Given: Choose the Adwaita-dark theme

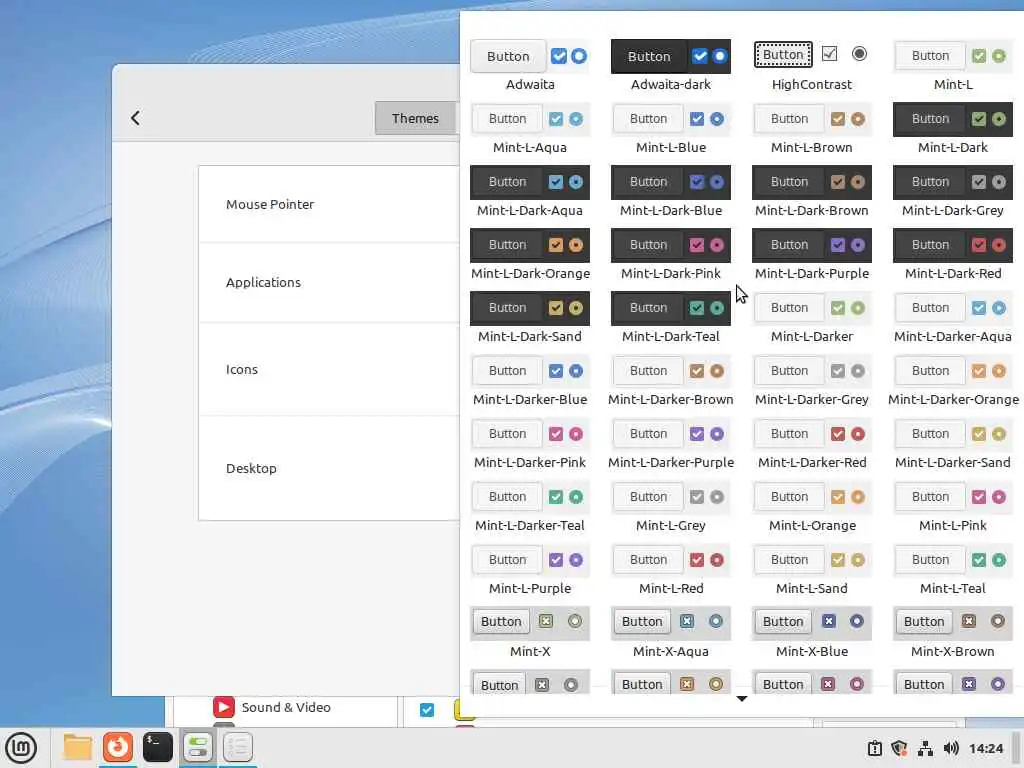Looking at the screenshot, I should click(671, 65).
